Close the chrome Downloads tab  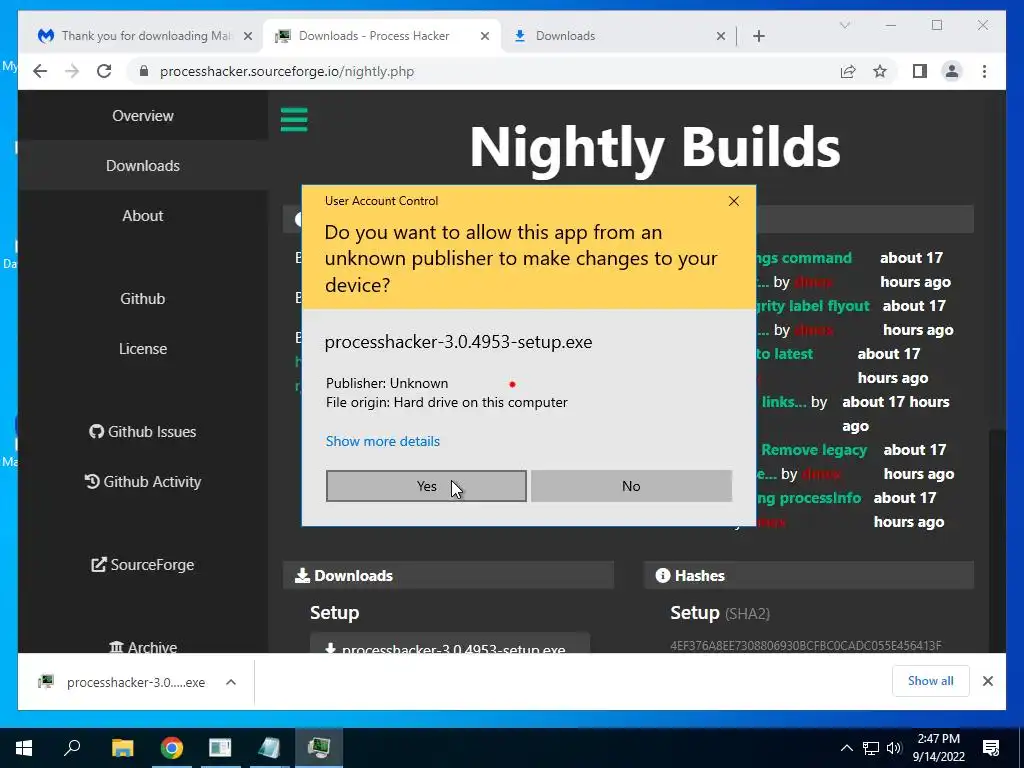(x=720, y=36)
